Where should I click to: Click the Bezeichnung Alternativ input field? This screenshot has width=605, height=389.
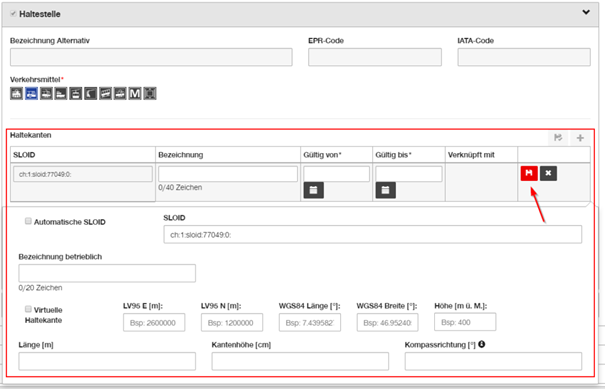click(x=151, y=57)
